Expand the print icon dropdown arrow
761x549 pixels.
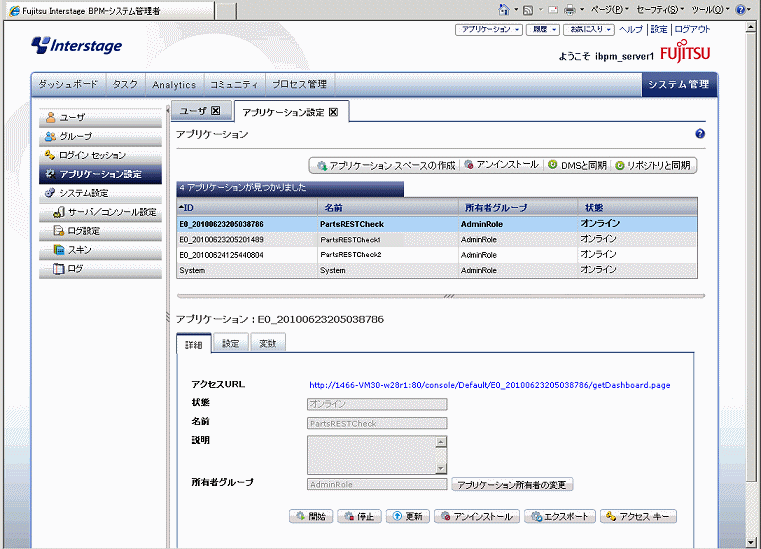[582, 10]
